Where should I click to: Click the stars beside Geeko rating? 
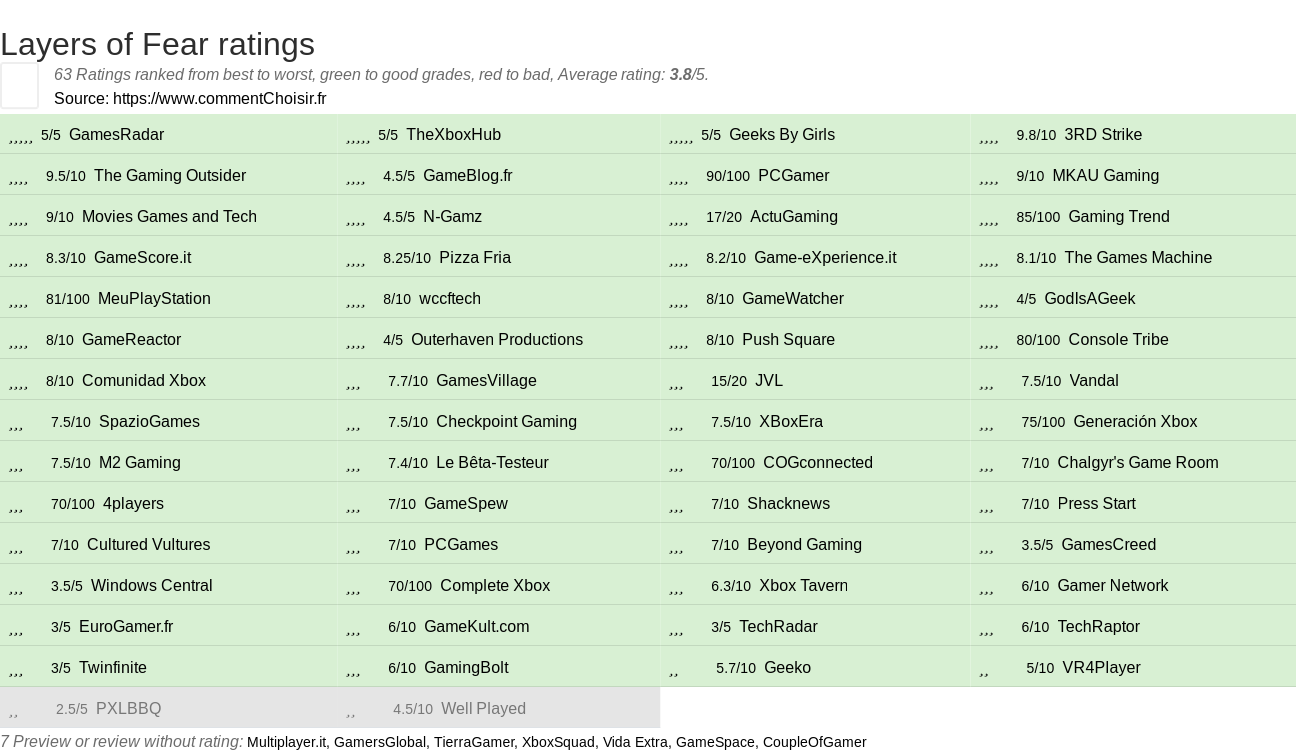pos(674,669)
